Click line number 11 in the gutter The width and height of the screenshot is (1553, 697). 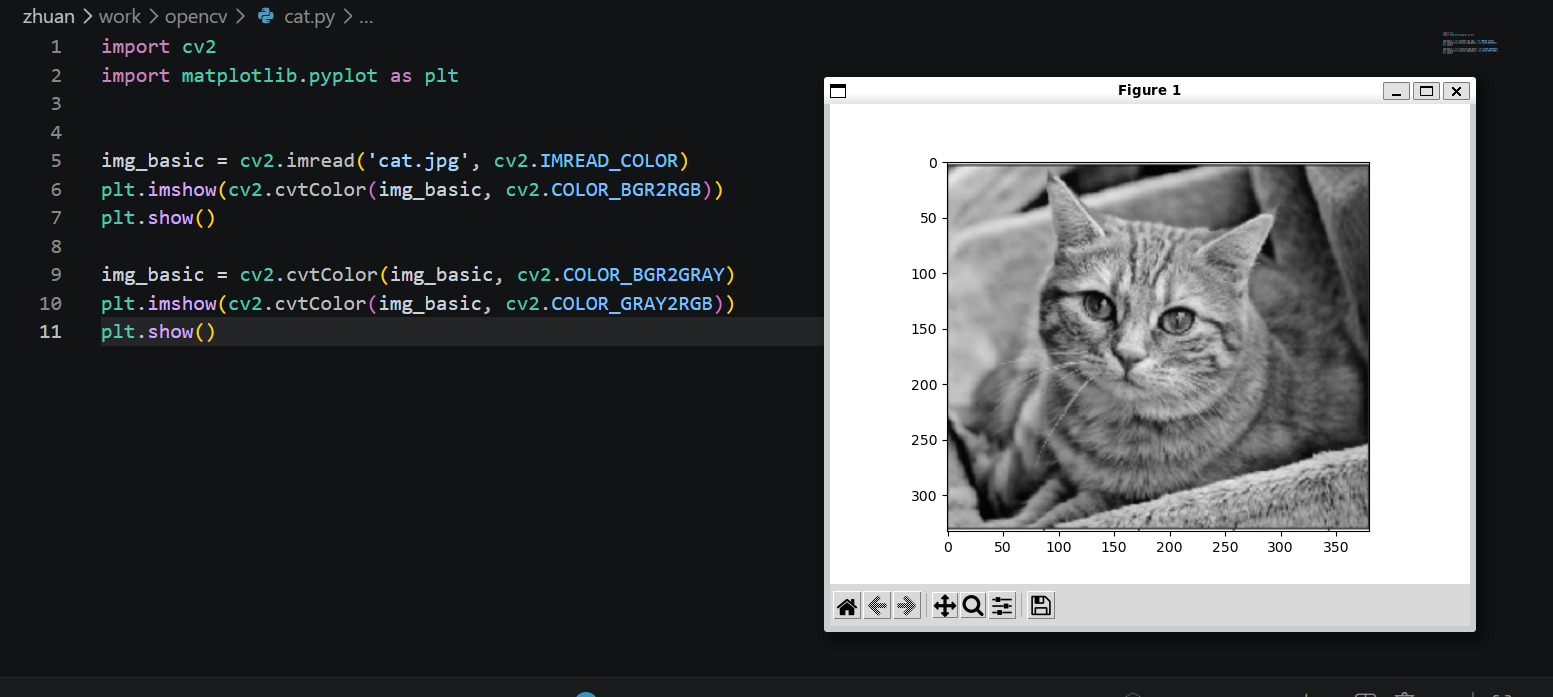50,332
